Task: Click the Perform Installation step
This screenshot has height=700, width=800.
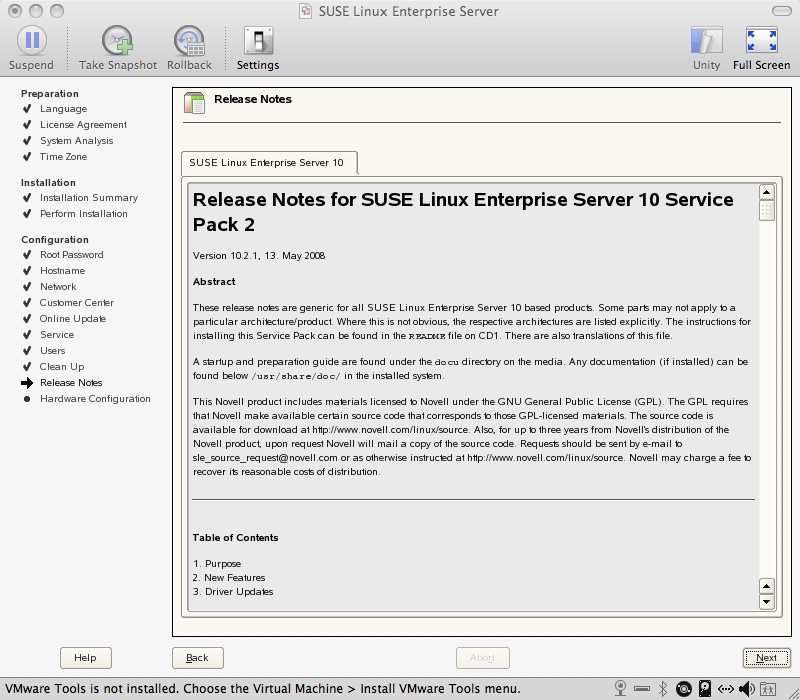Action: tap(84, 213)
